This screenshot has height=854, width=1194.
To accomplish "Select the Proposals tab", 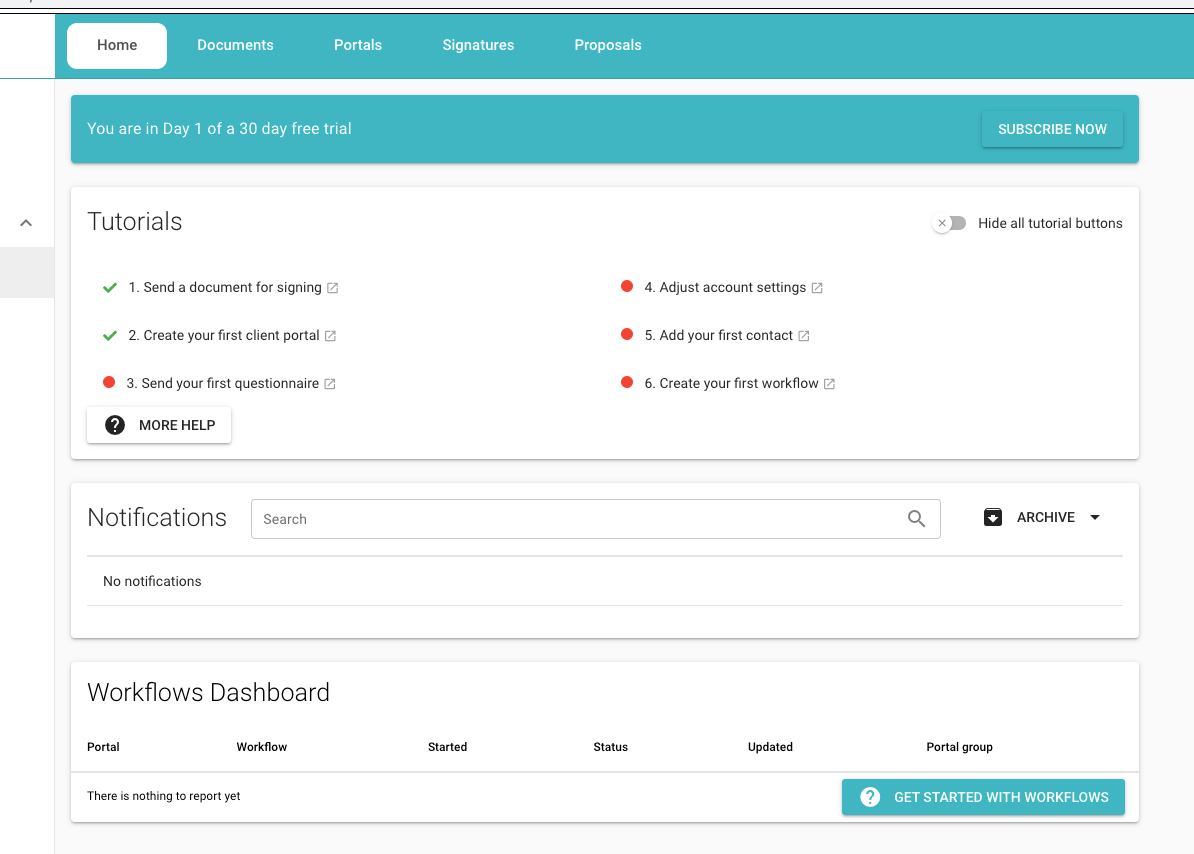I will (608, 46).
